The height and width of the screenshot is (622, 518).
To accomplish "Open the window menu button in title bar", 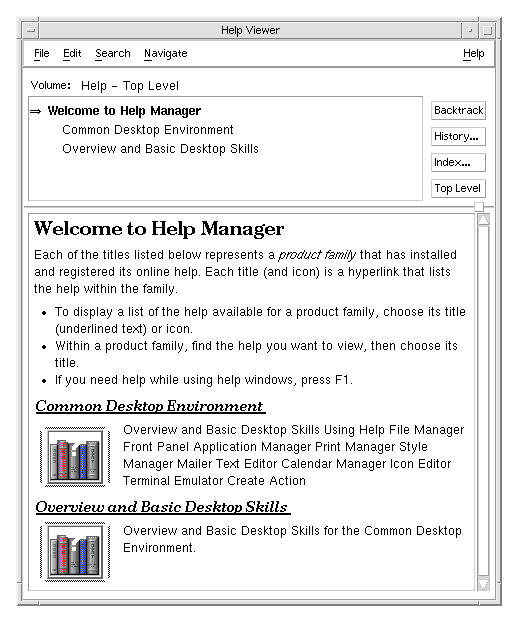I will click(x=31, y=31).
